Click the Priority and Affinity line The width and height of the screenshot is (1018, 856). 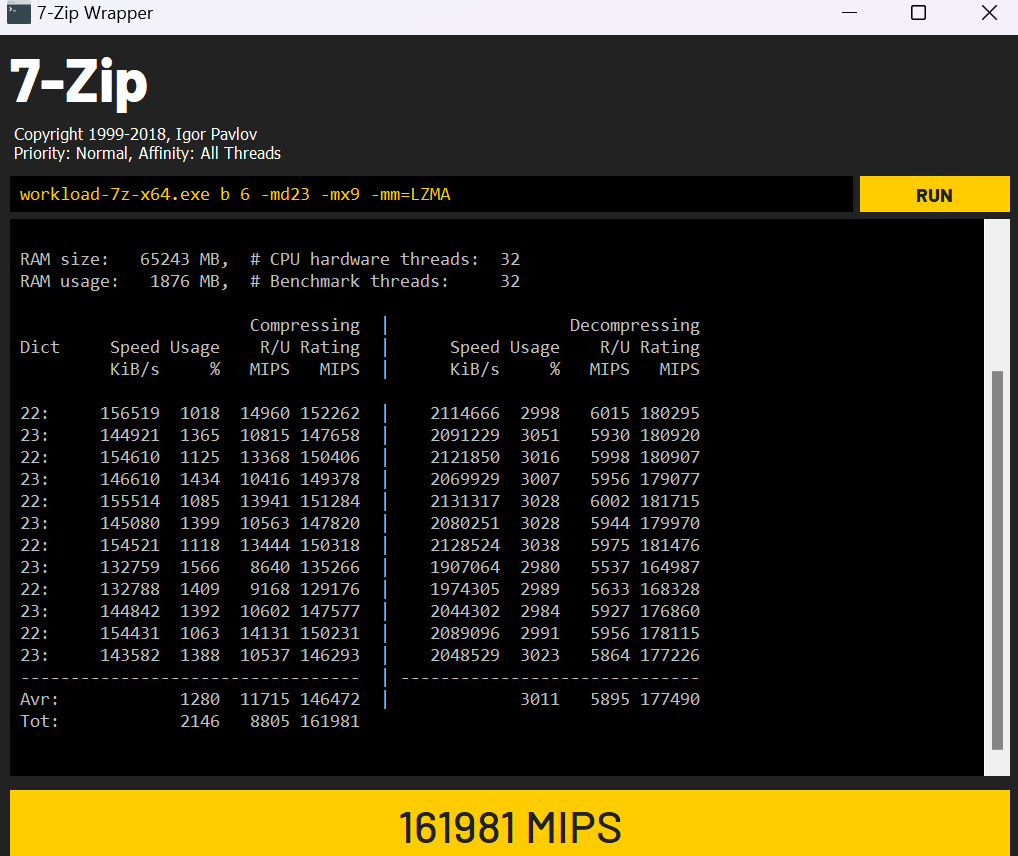(147, 153)
